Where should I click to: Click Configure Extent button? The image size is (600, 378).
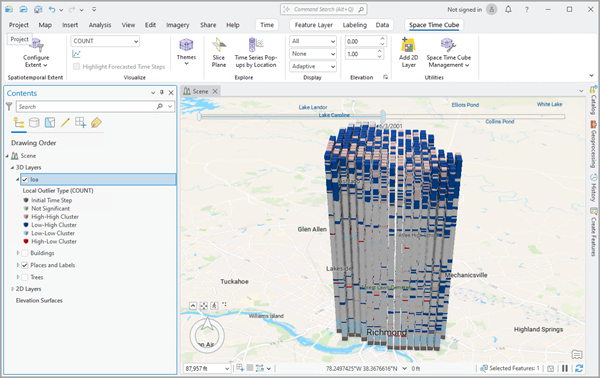click(x=36, y=53)
